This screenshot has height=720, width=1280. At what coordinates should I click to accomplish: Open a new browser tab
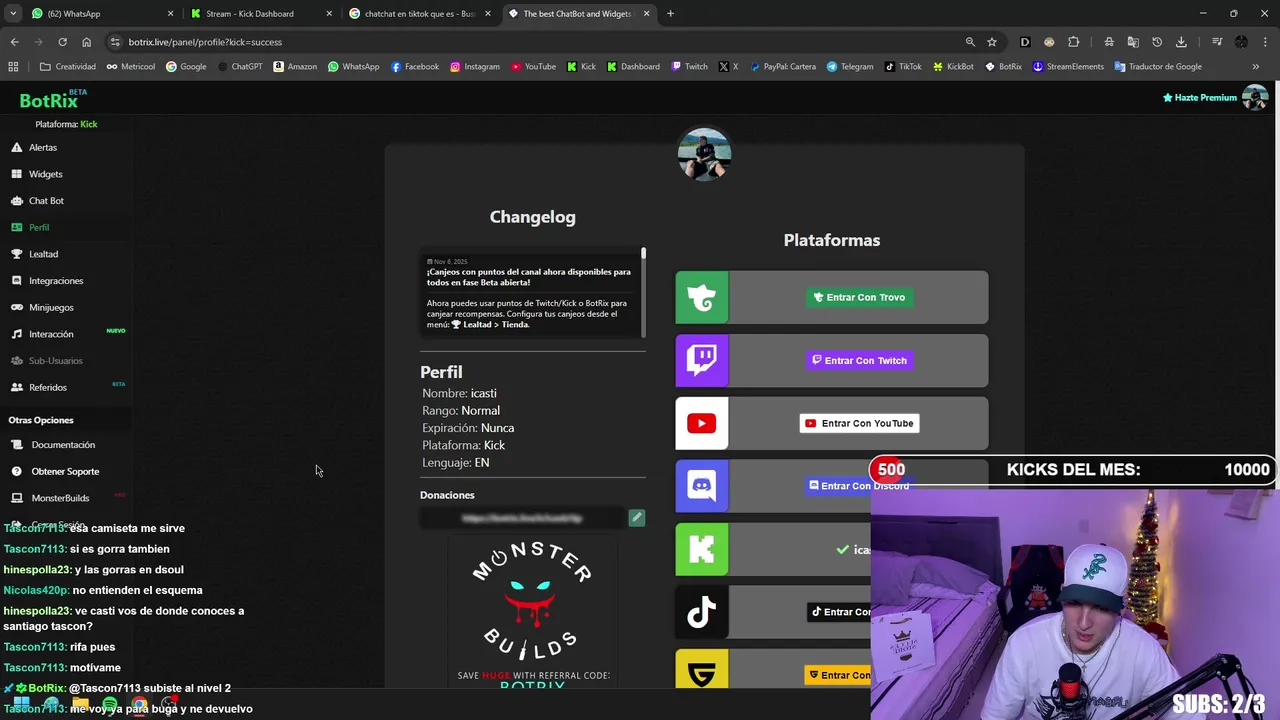[670, 14]
